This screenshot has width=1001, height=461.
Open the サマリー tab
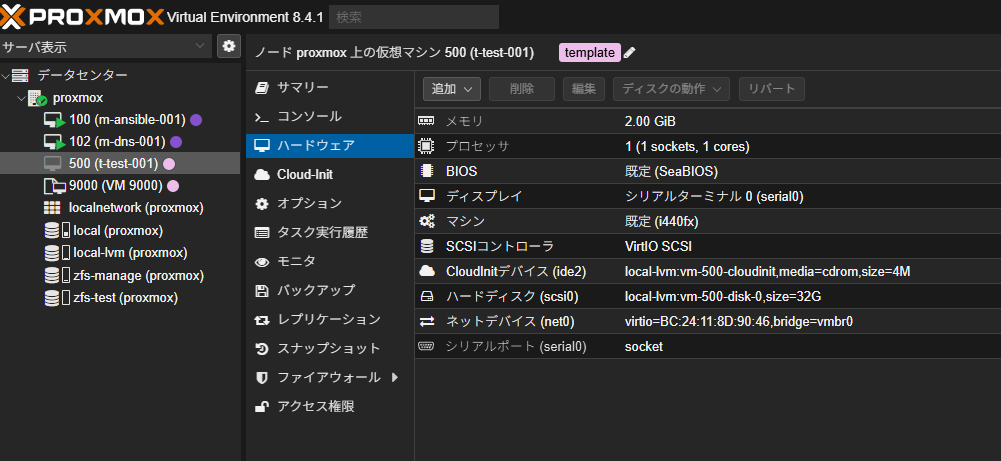point(330,87)
